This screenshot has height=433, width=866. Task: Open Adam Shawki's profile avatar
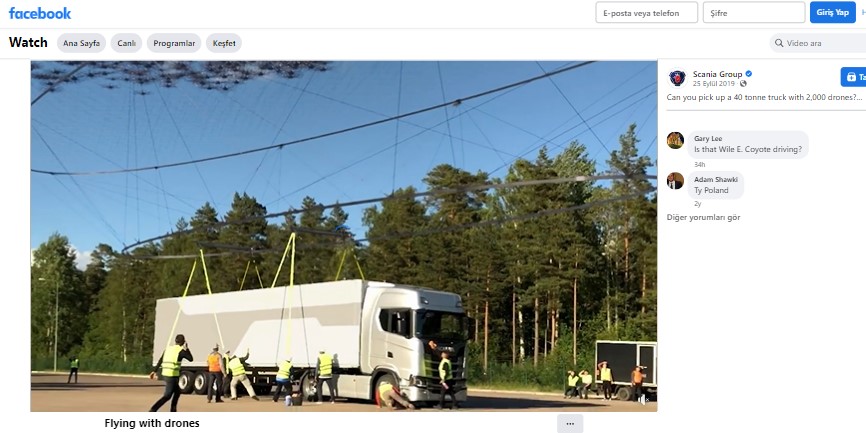tap(675, 181)
